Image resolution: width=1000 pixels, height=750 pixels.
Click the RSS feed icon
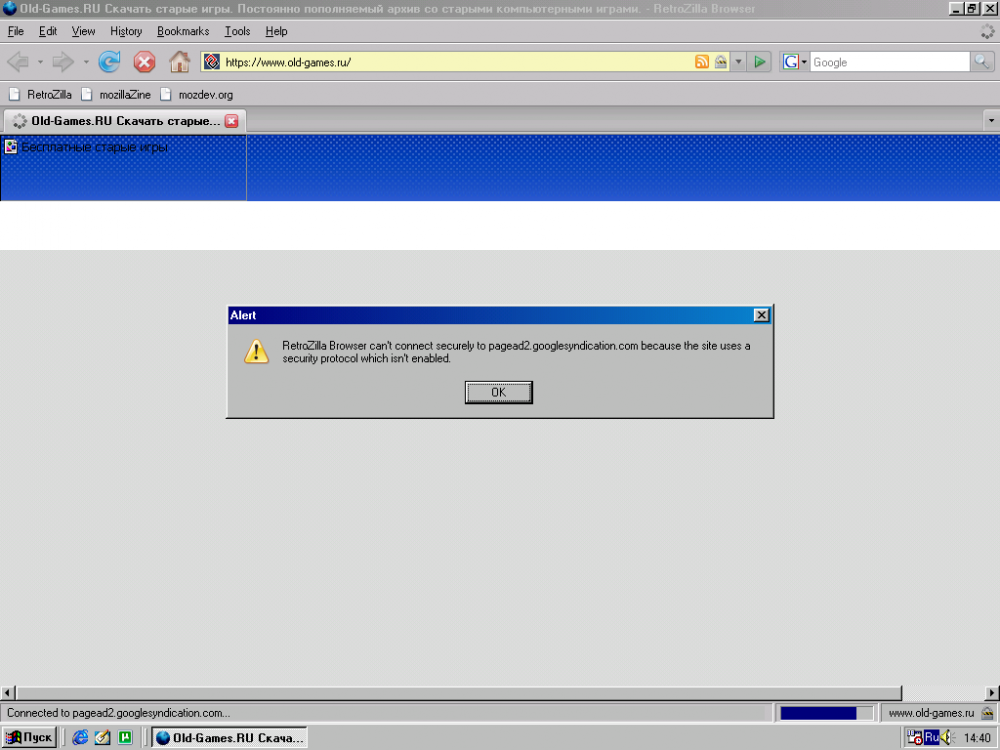tap(702, 62)
